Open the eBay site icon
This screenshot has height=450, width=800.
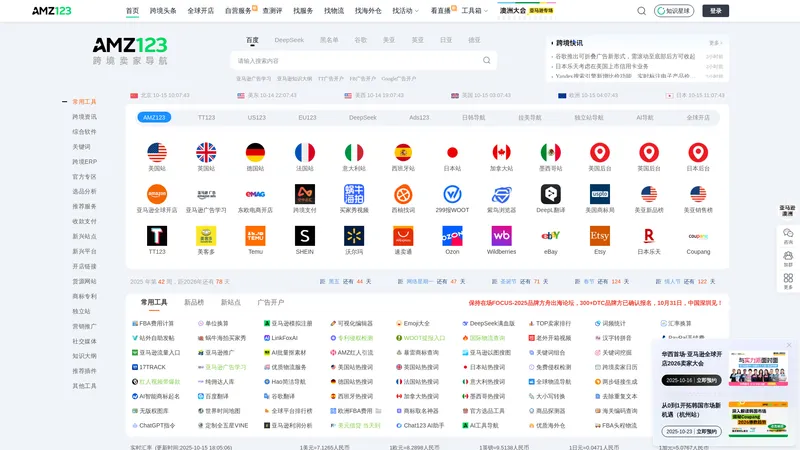(x=550, y=236)
